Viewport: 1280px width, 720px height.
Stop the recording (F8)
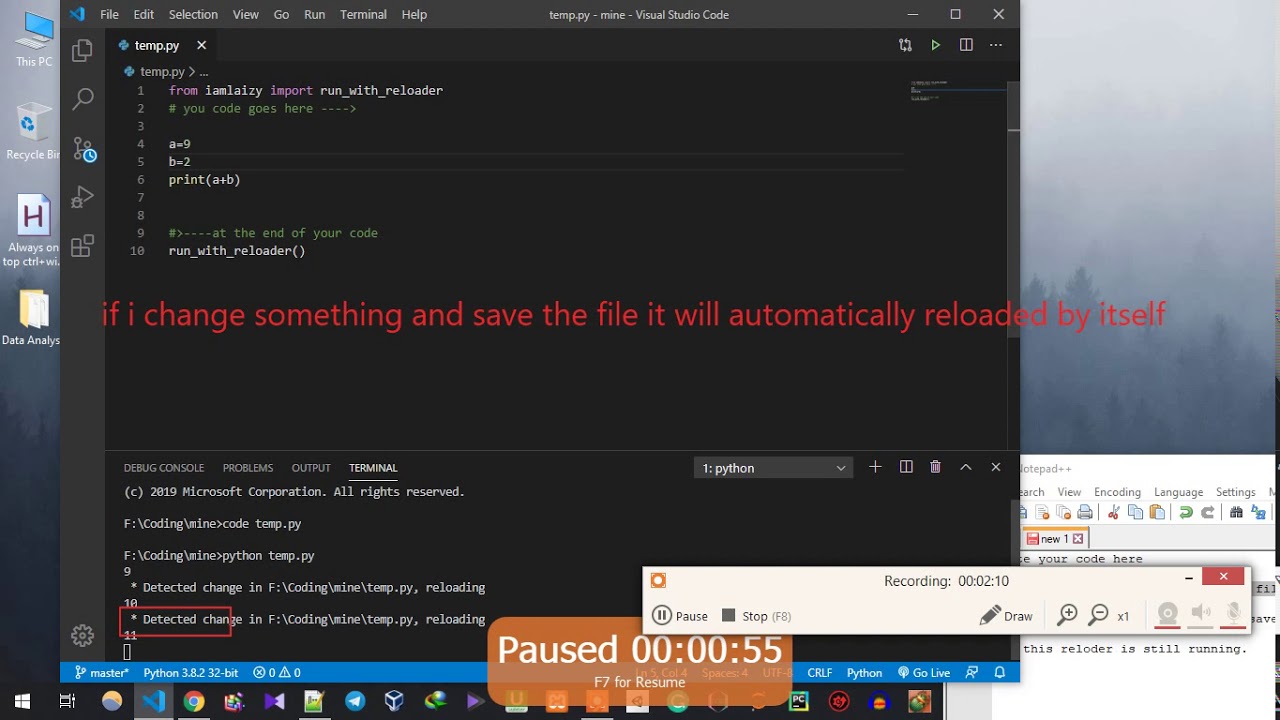pyautogui.click(x=756, y=616)
